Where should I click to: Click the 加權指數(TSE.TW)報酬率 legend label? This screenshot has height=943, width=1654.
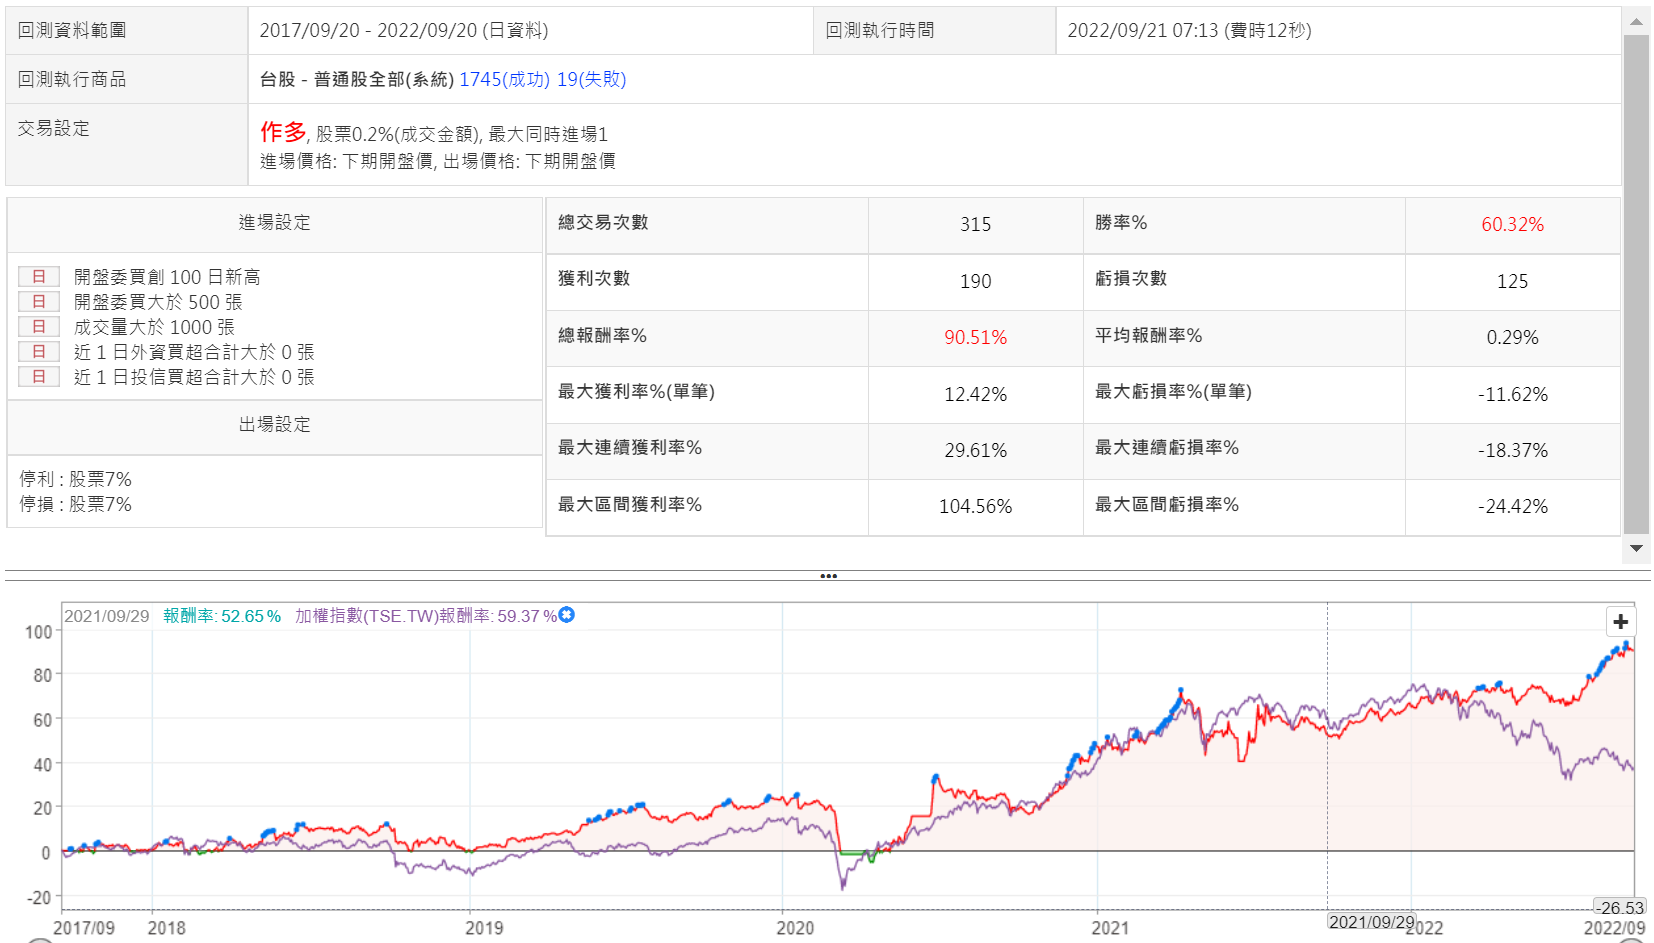[x=425, y=616]
